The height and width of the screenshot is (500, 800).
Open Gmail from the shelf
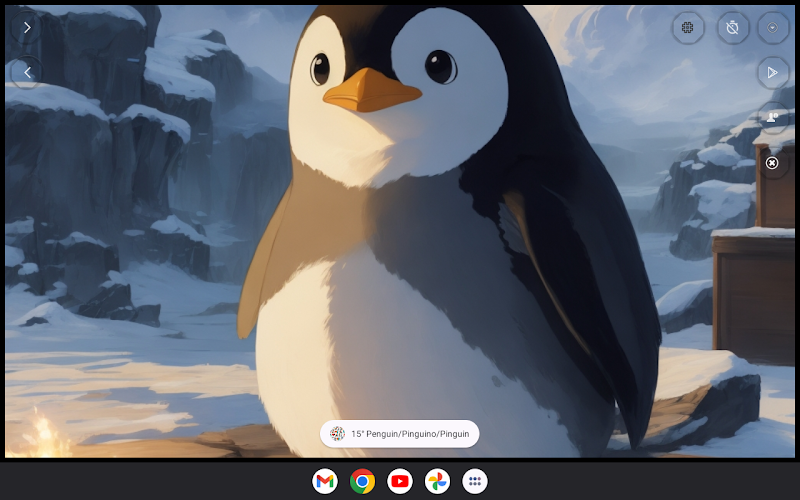325,481
